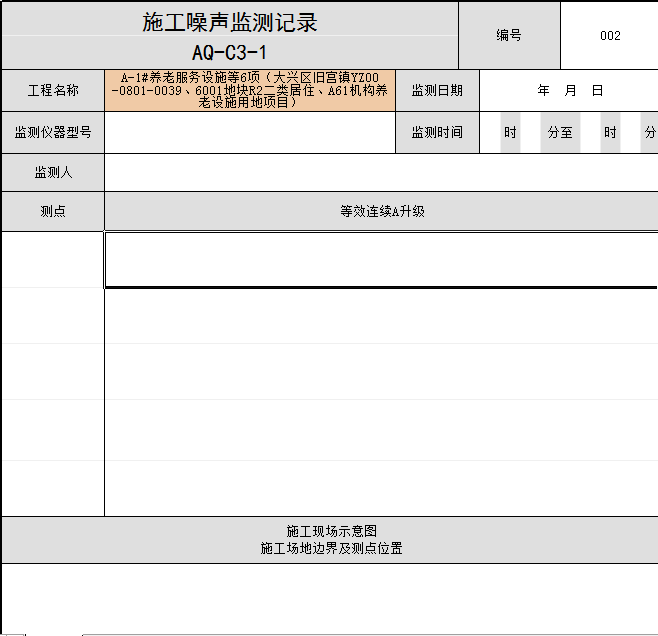This screenshot has height=636, width=658.
Task: Select the 监测日期 label cell
Action: coord(437,90)
